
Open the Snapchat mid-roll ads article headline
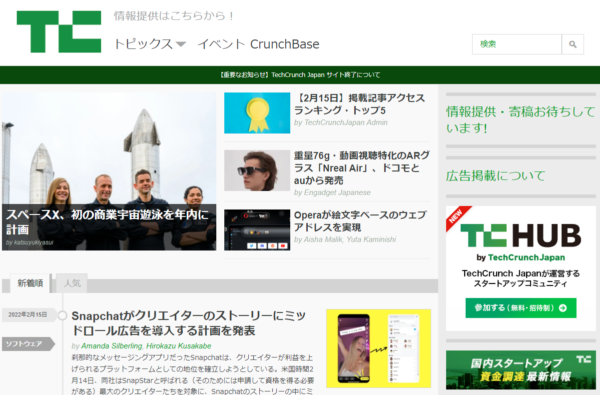[188, 323]
